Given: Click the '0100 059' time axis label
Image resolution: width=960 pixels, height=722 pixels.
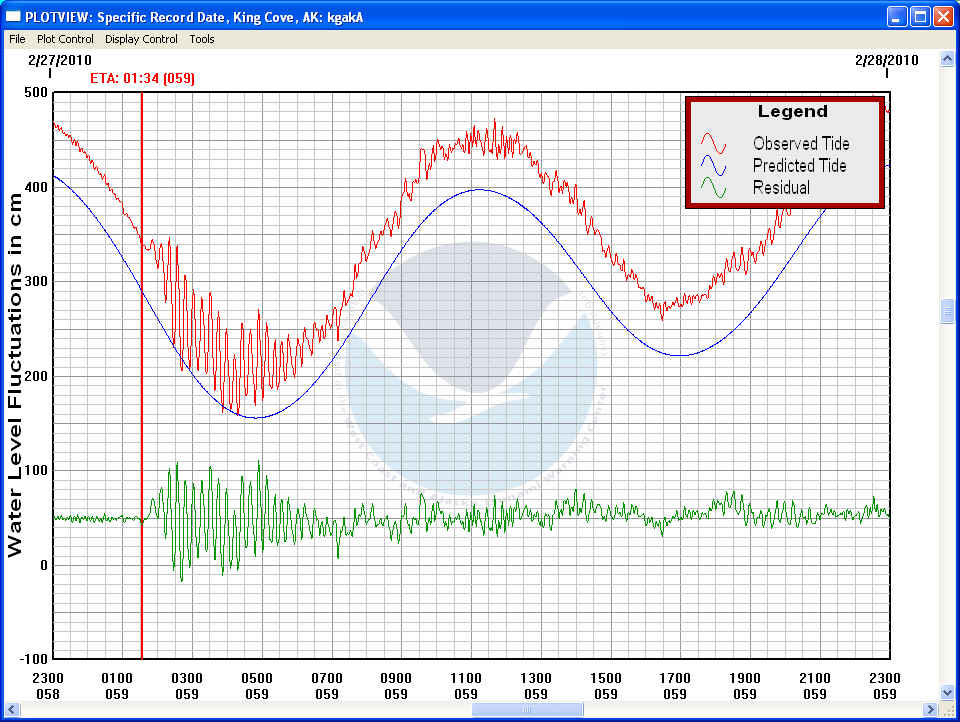Looking at the screenshot, I should click(x=116, y=686).
